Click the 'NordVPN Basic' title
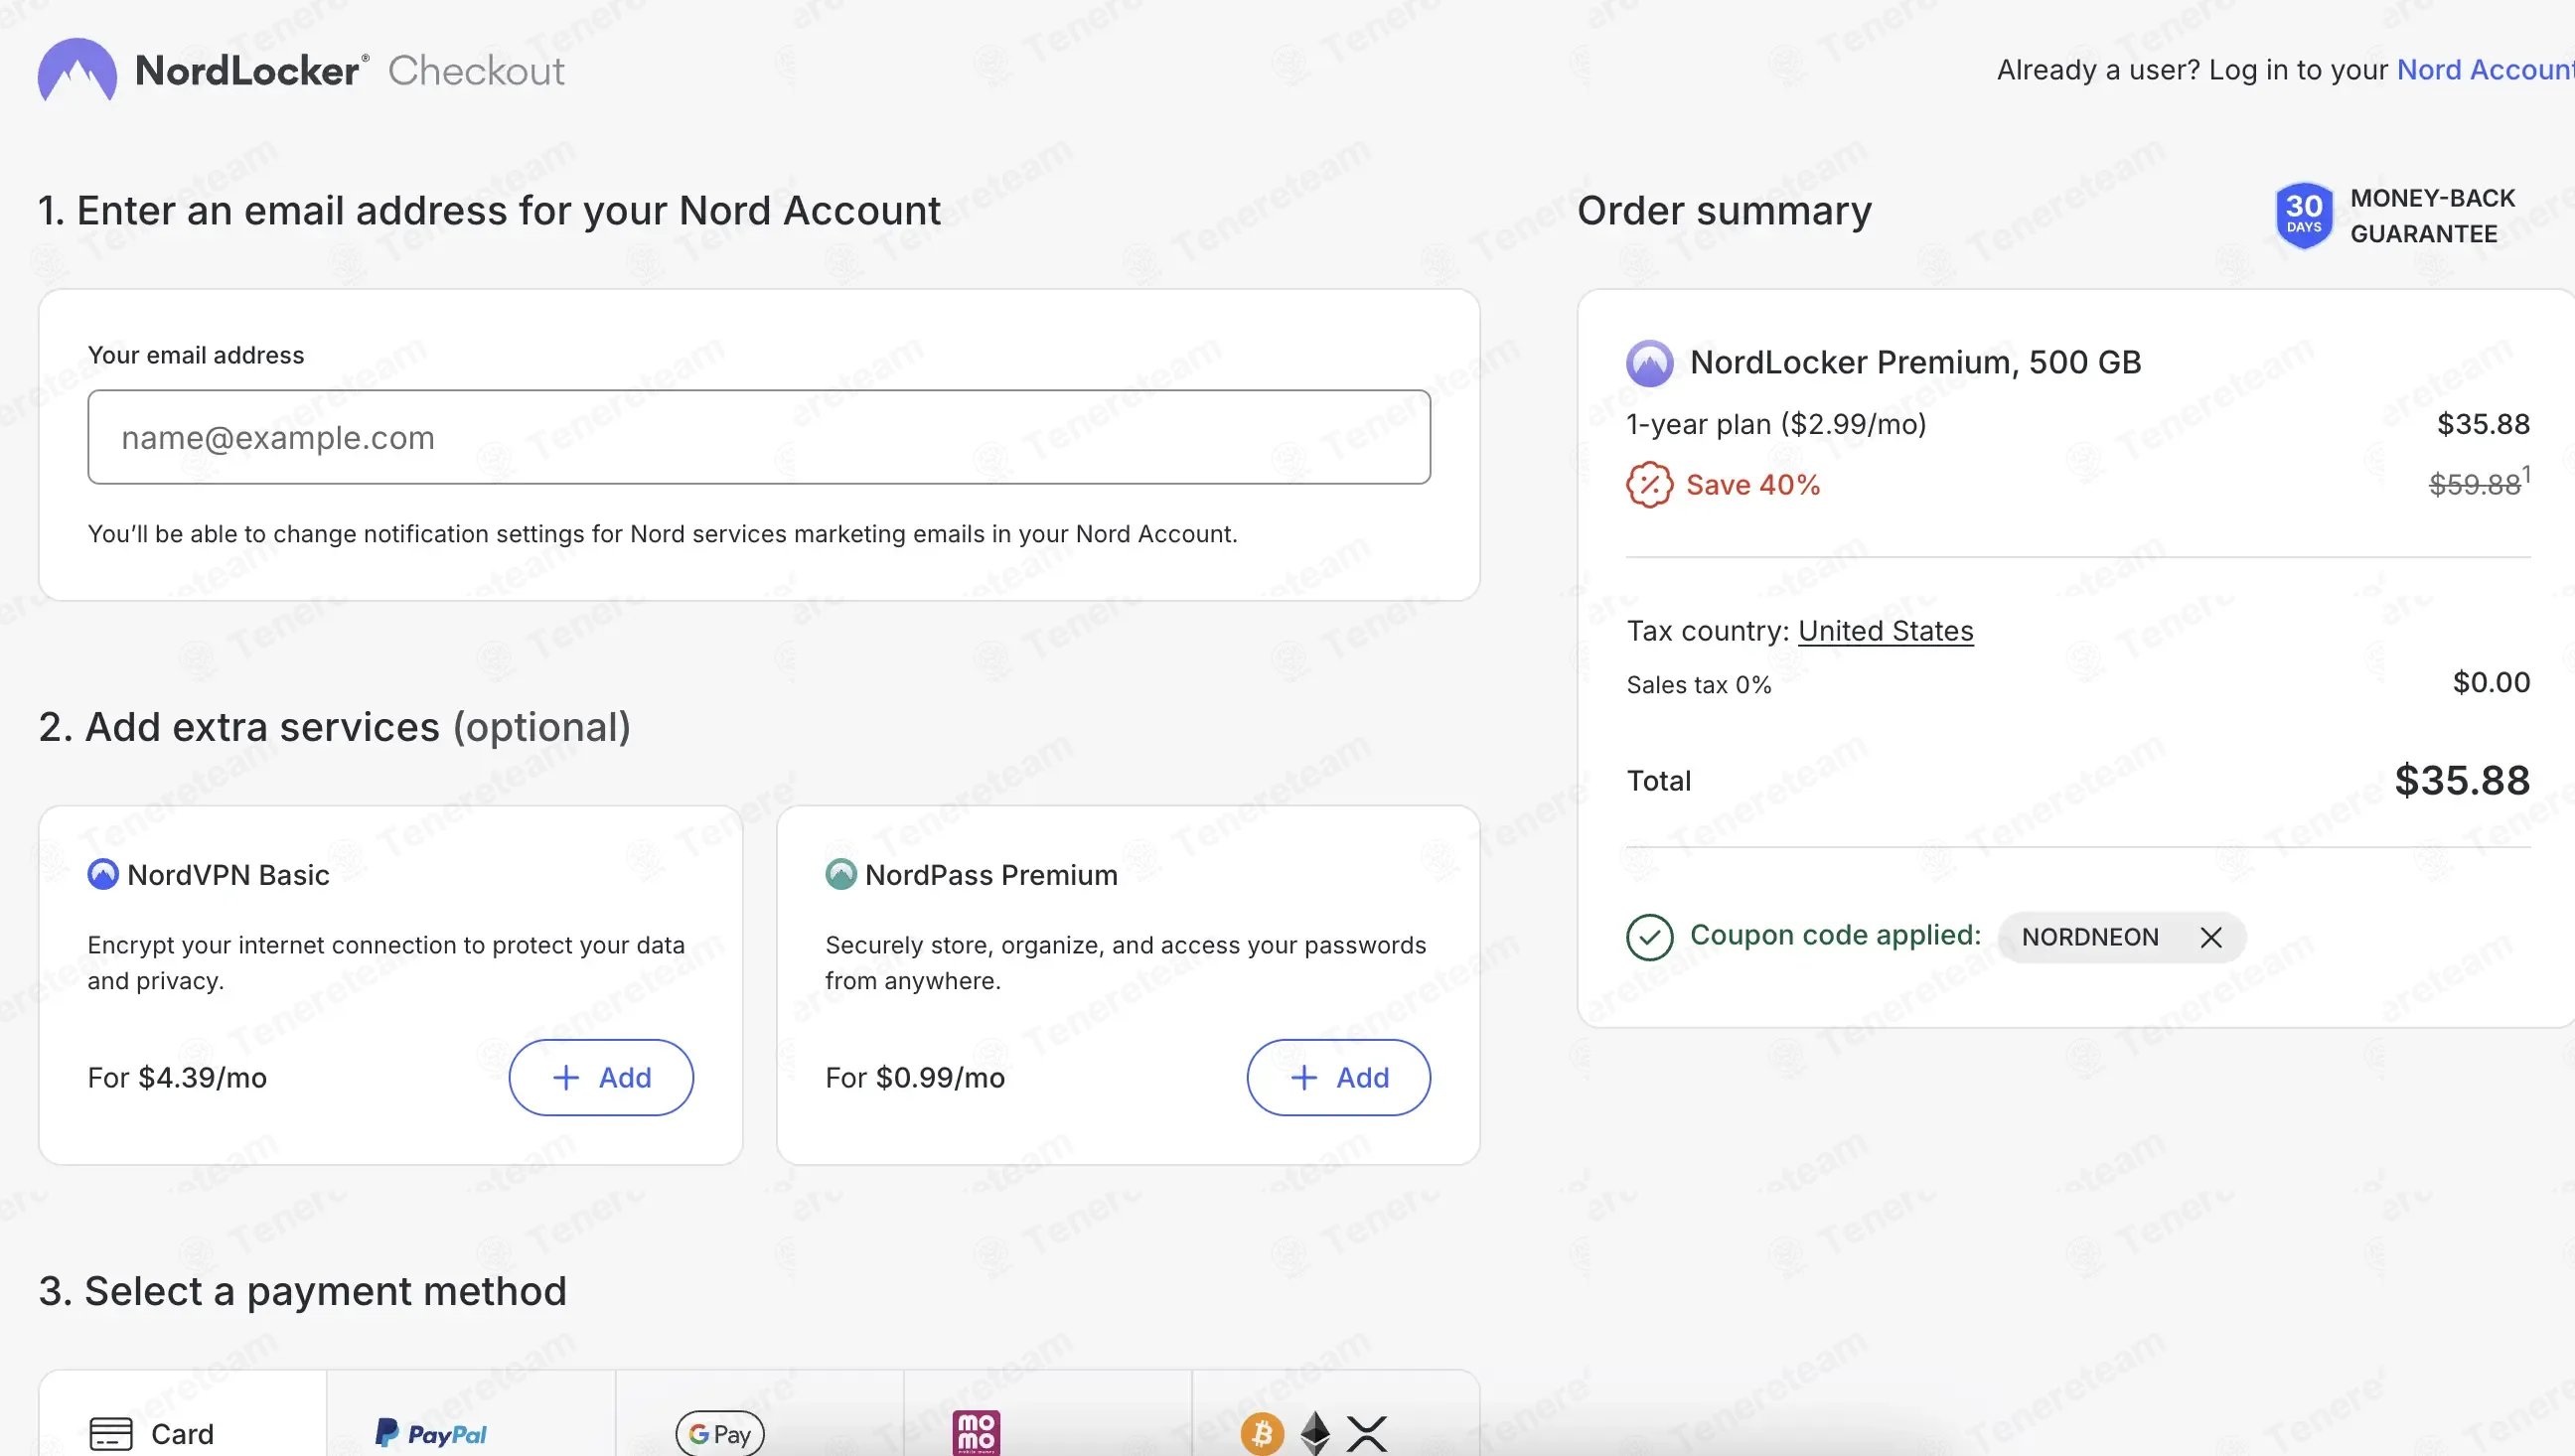The width and height of the screenshot is (2575, 1456). click(228, 875)
